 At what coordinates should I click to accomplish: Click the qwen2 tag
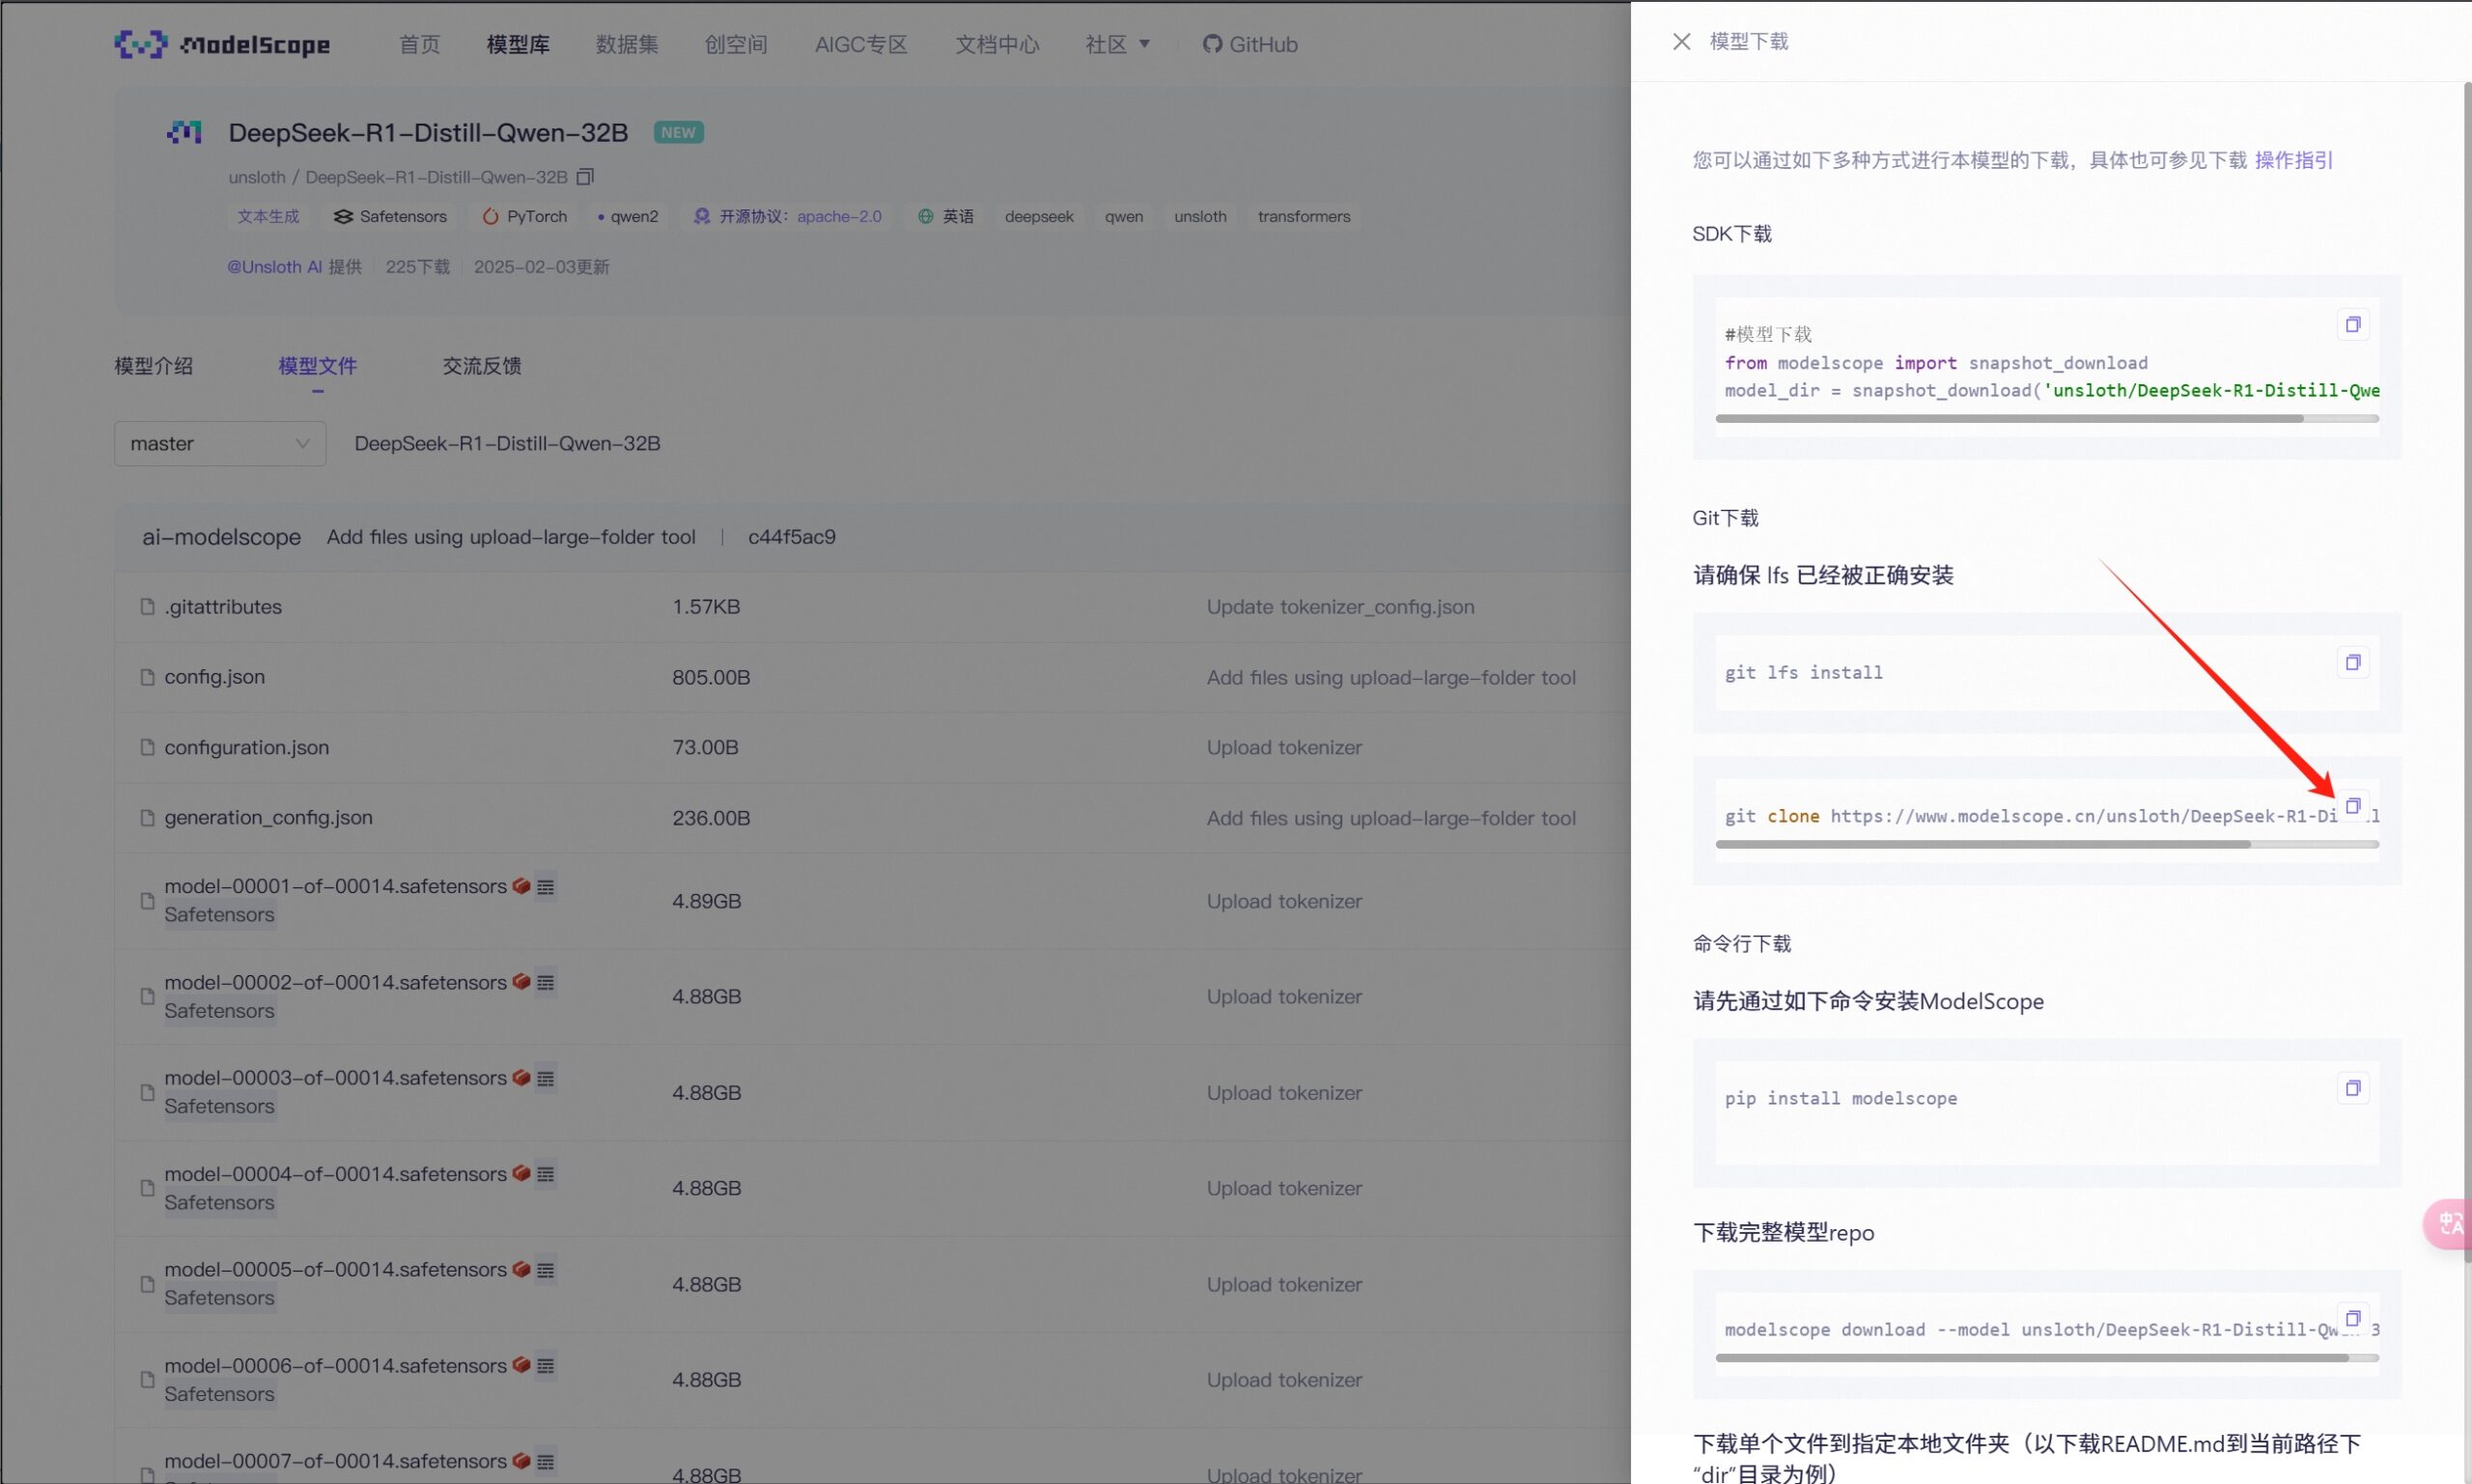[x=628, y=216]
